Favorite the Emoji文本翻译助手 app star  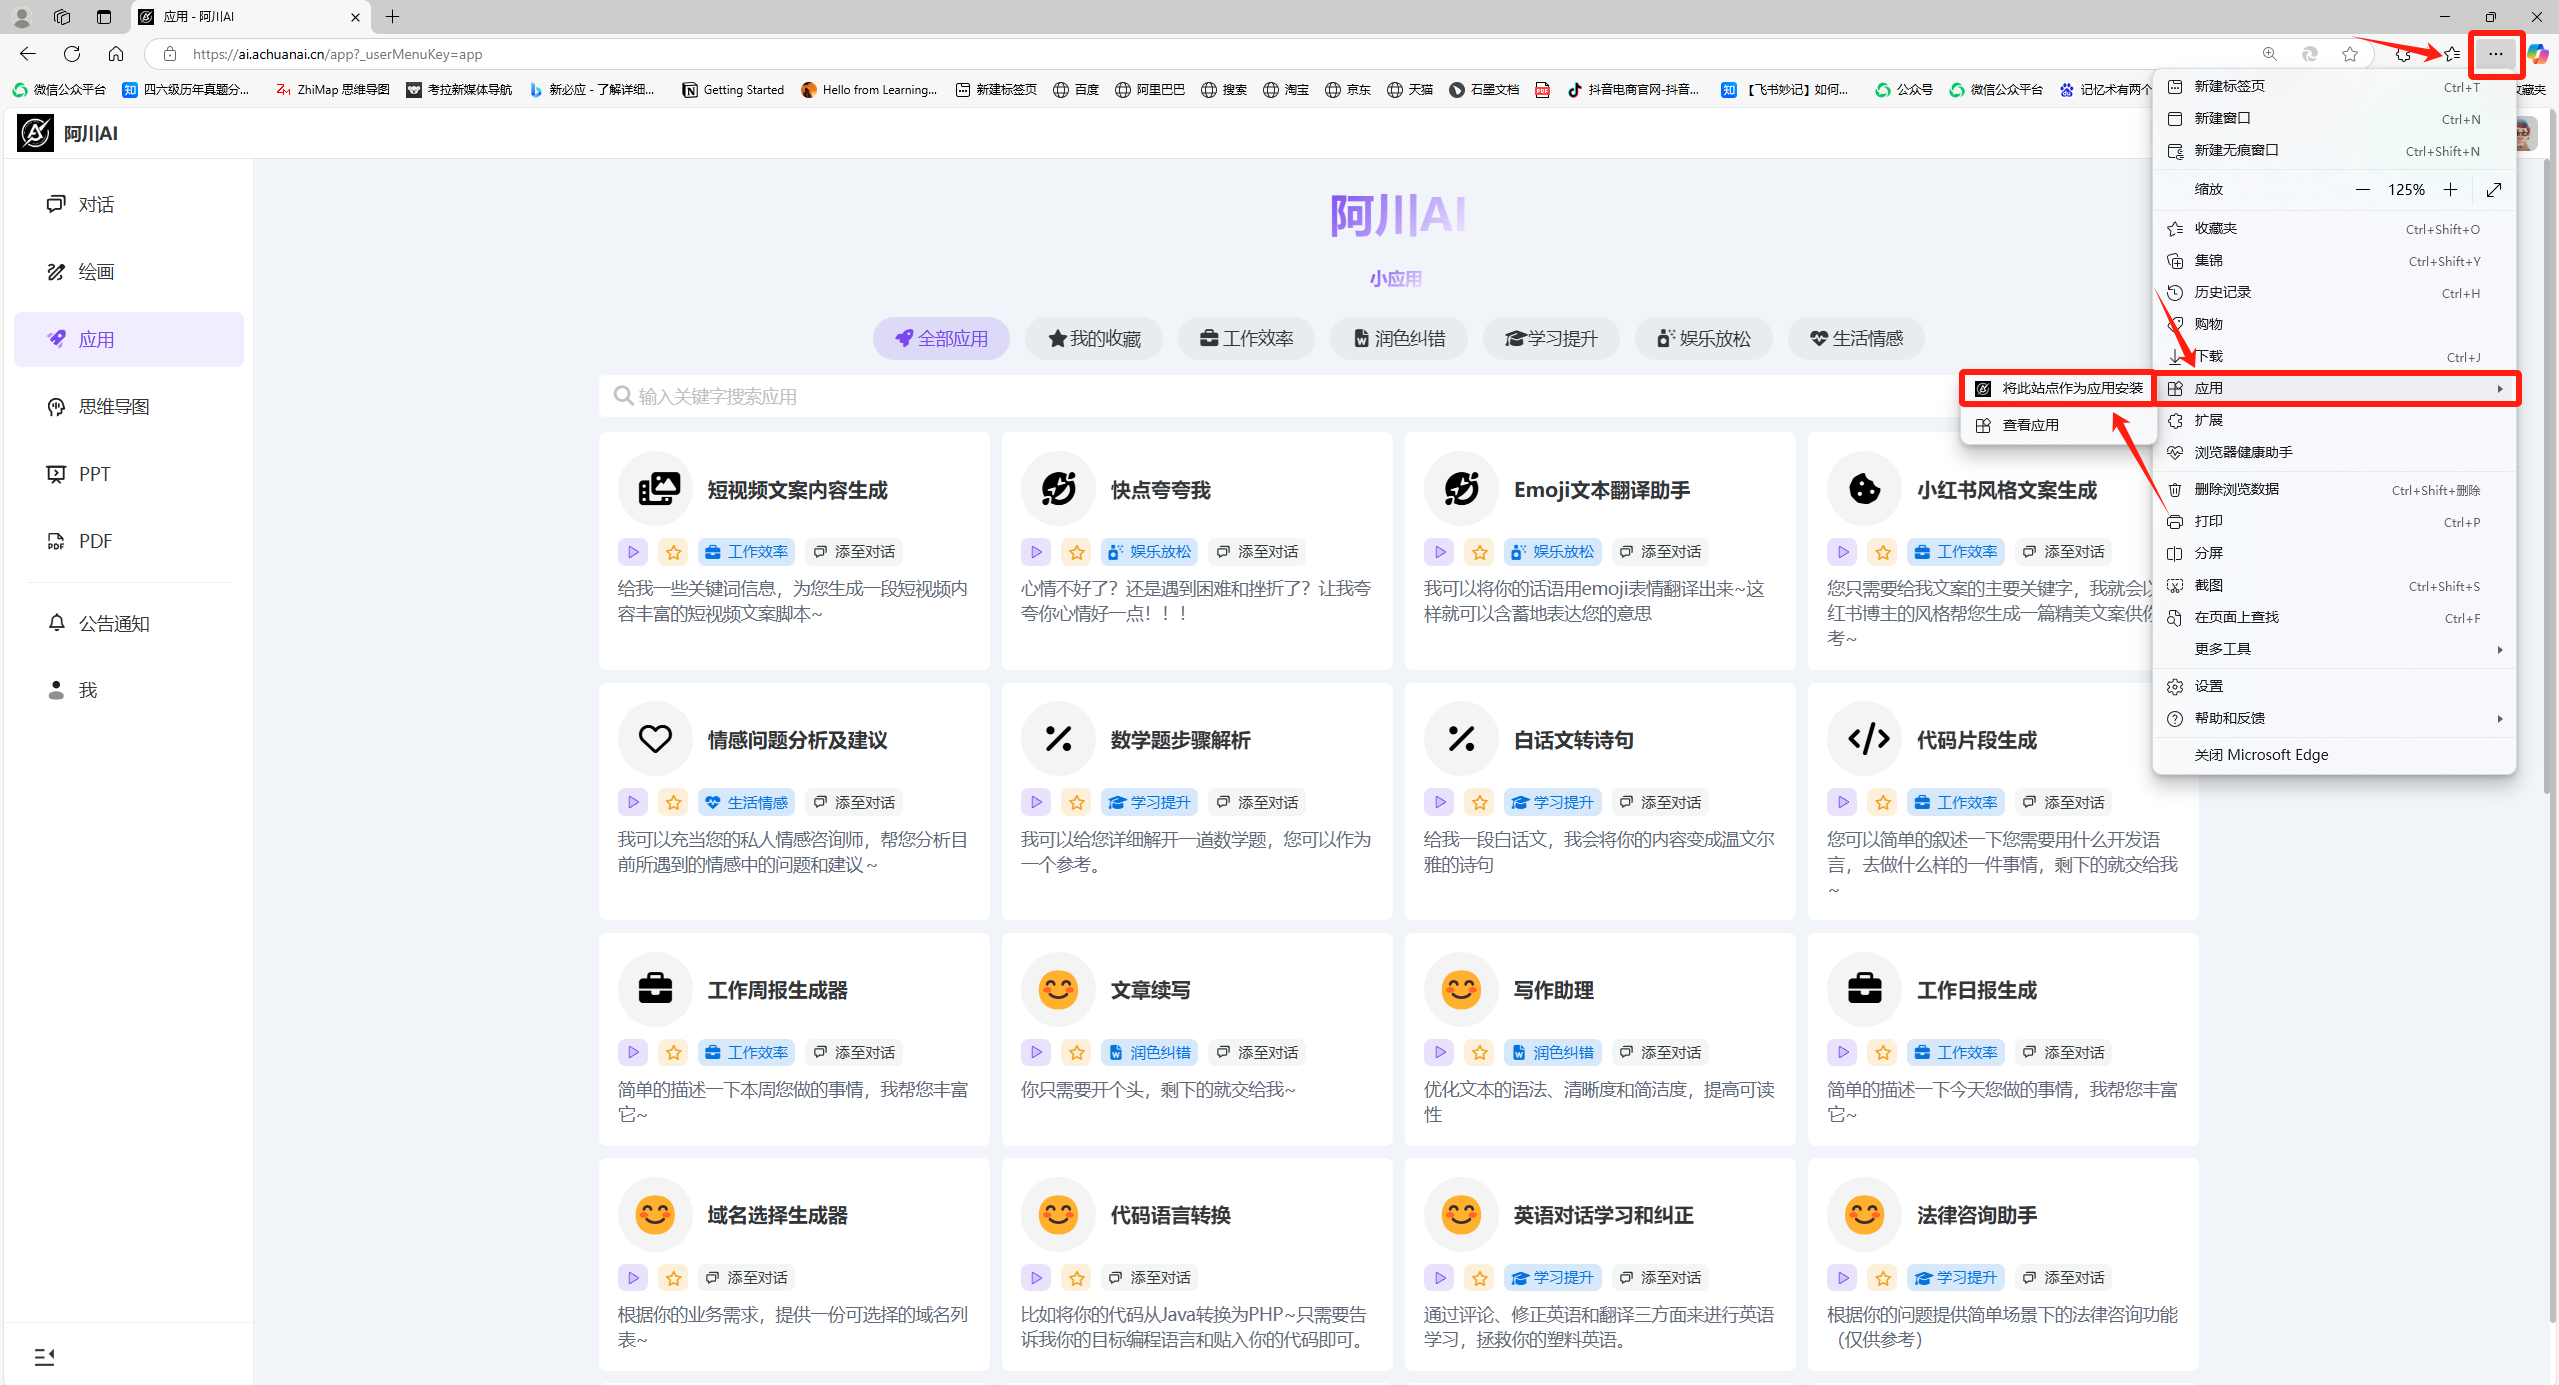(1480, 552)
